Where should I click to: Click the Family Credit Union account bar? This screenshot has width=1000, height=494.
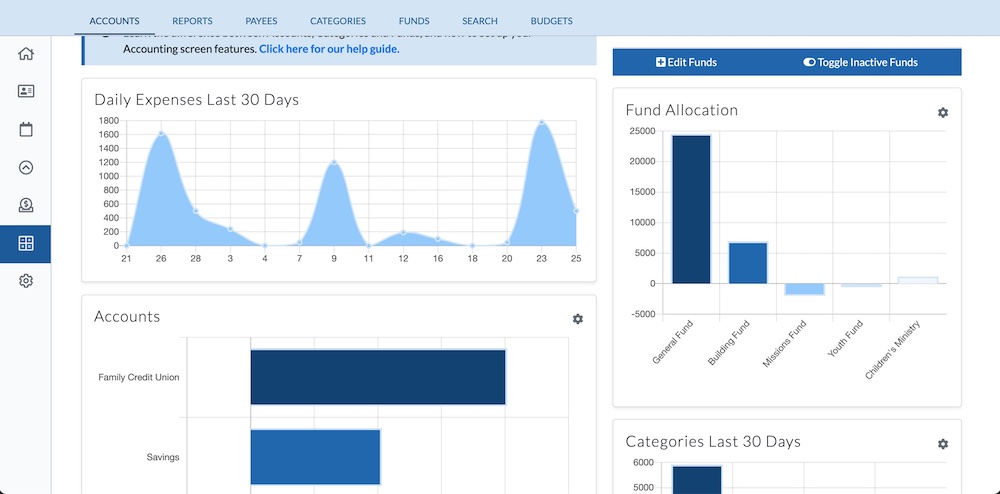(378, 377)
